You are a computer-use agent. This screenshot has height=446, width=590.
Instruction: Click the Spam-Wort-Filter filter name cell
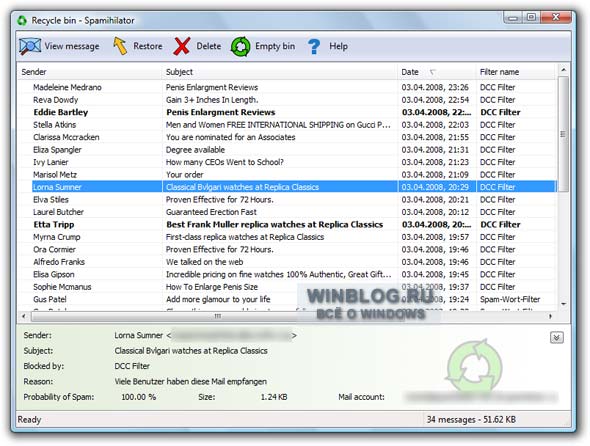[x=510, y=299]
